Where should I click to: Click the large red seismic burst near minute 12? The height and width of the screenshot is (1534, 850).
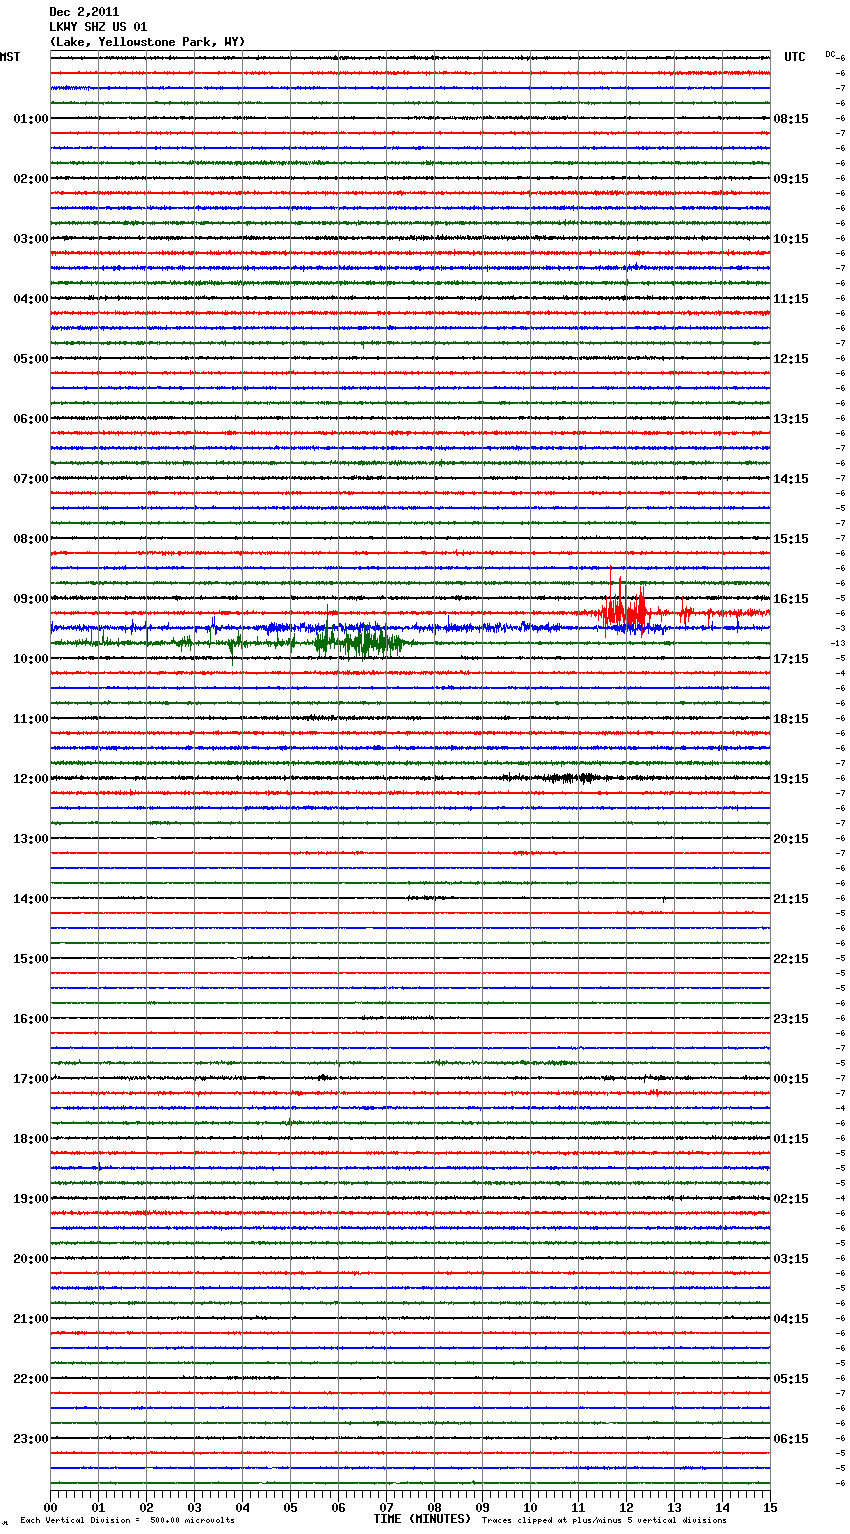pyautogui.click(x=626, y=606)
